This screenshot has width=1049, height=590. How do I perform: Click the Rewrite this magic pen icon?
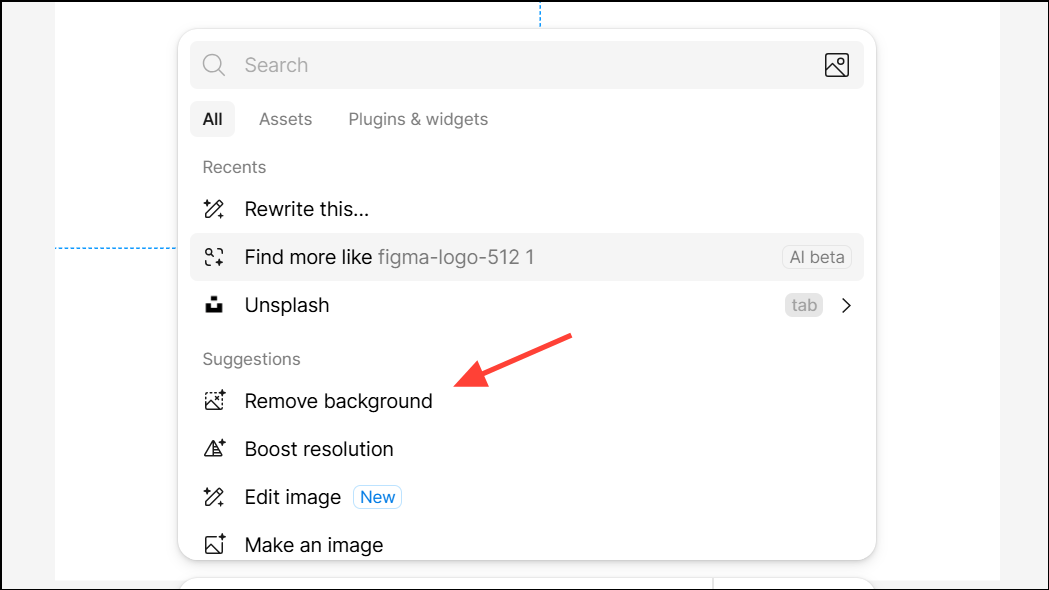click(x=214, y=209)
